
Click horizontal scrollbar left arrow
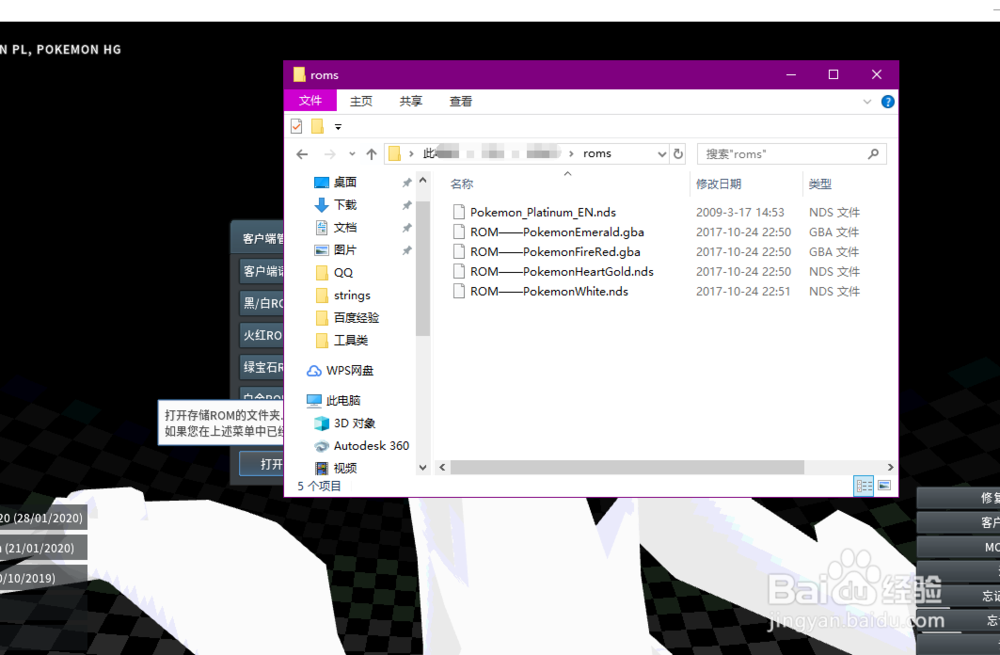(x=442, y=467)
